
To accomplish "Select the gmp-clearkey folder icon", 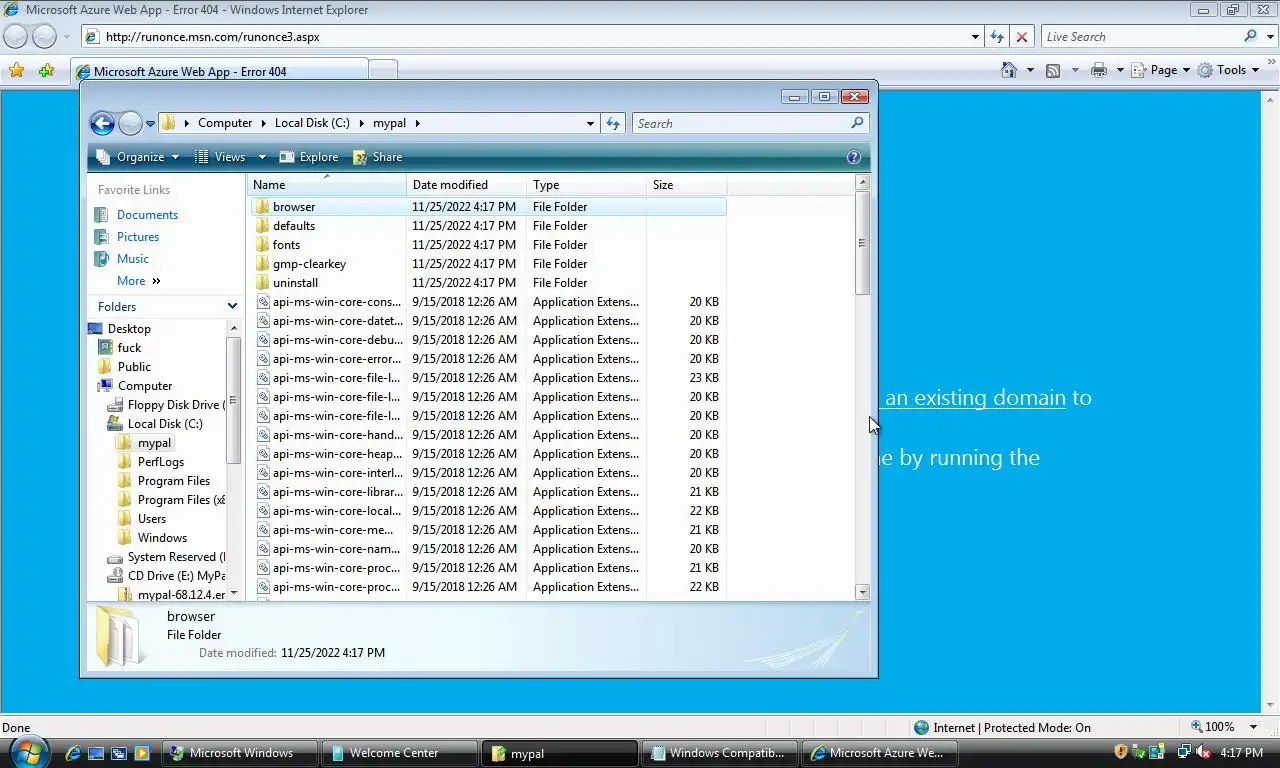I will pos(262,264).
